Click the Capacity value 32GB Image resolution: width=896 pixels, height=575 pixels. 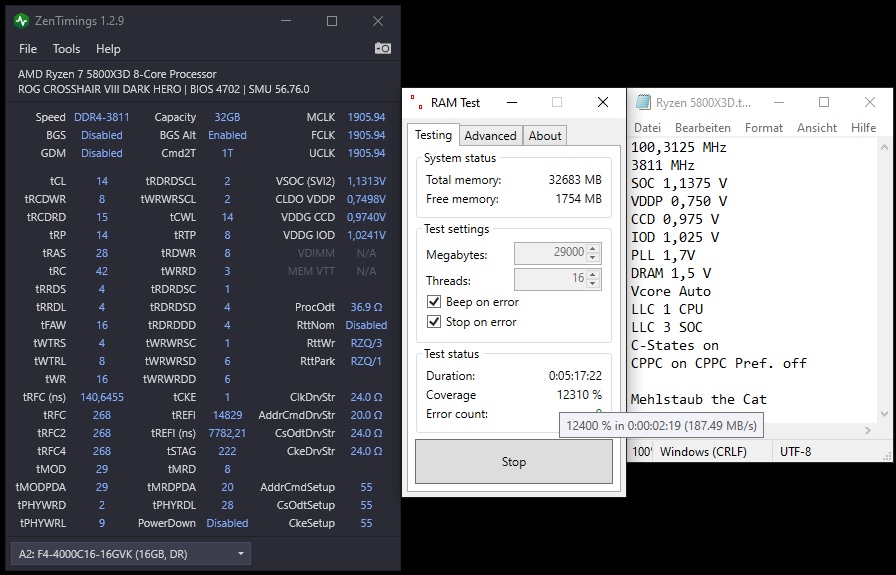coord(227,117)
